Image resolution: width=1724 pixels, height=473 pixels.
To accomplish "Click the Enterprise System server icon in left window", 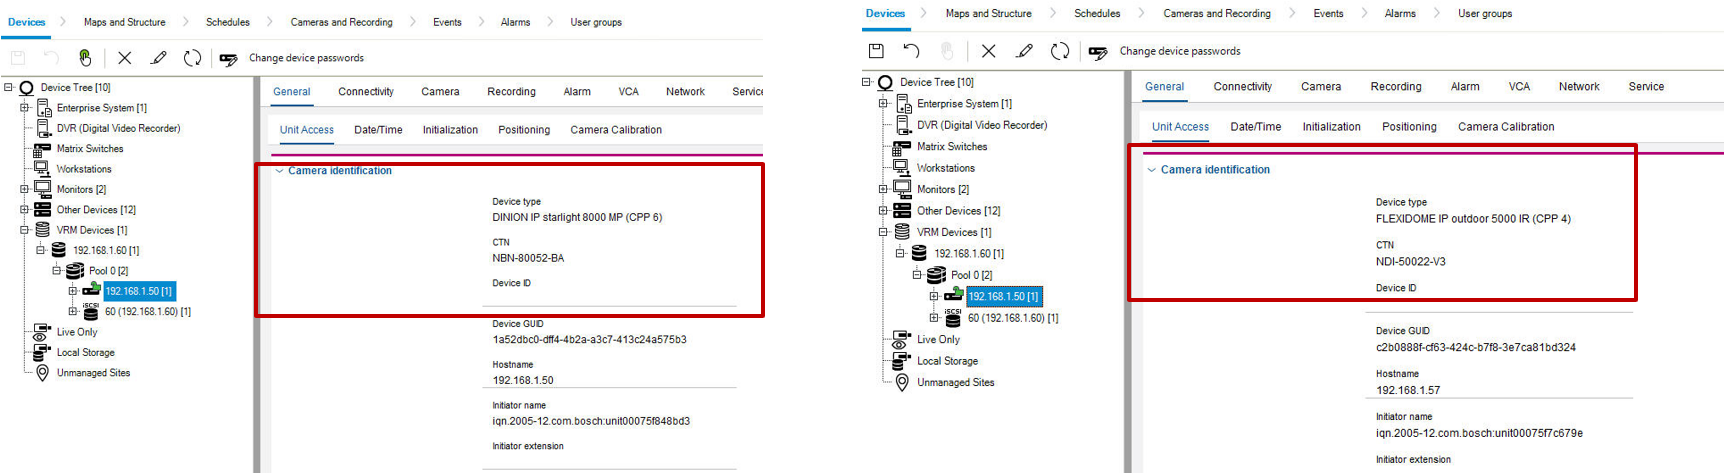I will 43,108.
